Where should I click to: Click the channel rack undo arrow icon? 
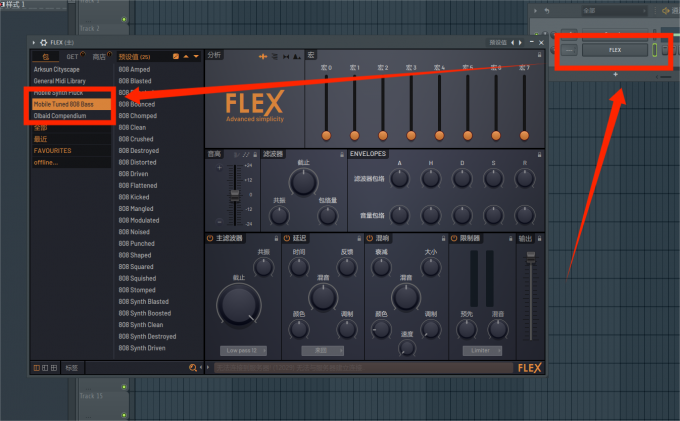[x=547, y=11]
